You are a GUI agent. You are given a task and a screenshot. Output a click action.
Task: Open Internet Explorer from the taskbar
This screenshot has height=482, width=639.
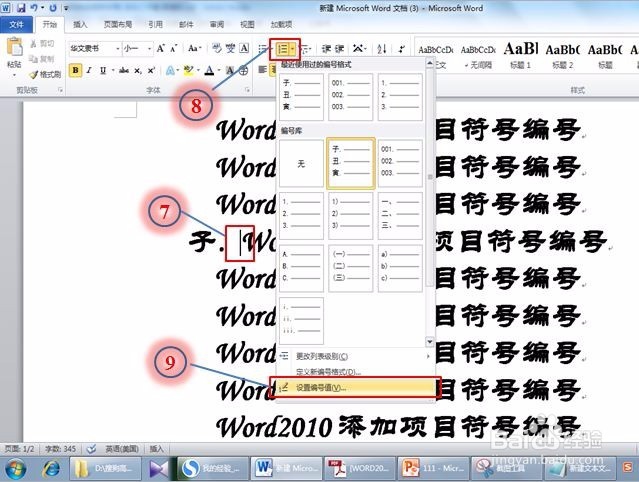tap(51, 469)
